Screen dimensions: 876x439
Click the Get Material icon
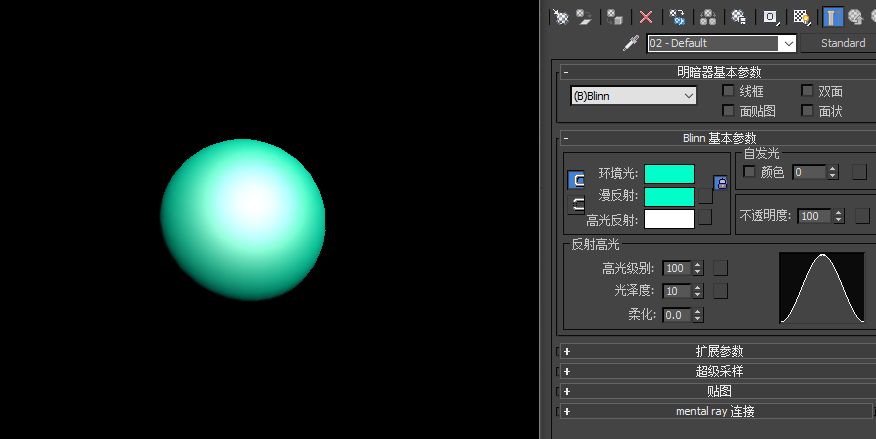pyautogui.click(x=560, y=17)
